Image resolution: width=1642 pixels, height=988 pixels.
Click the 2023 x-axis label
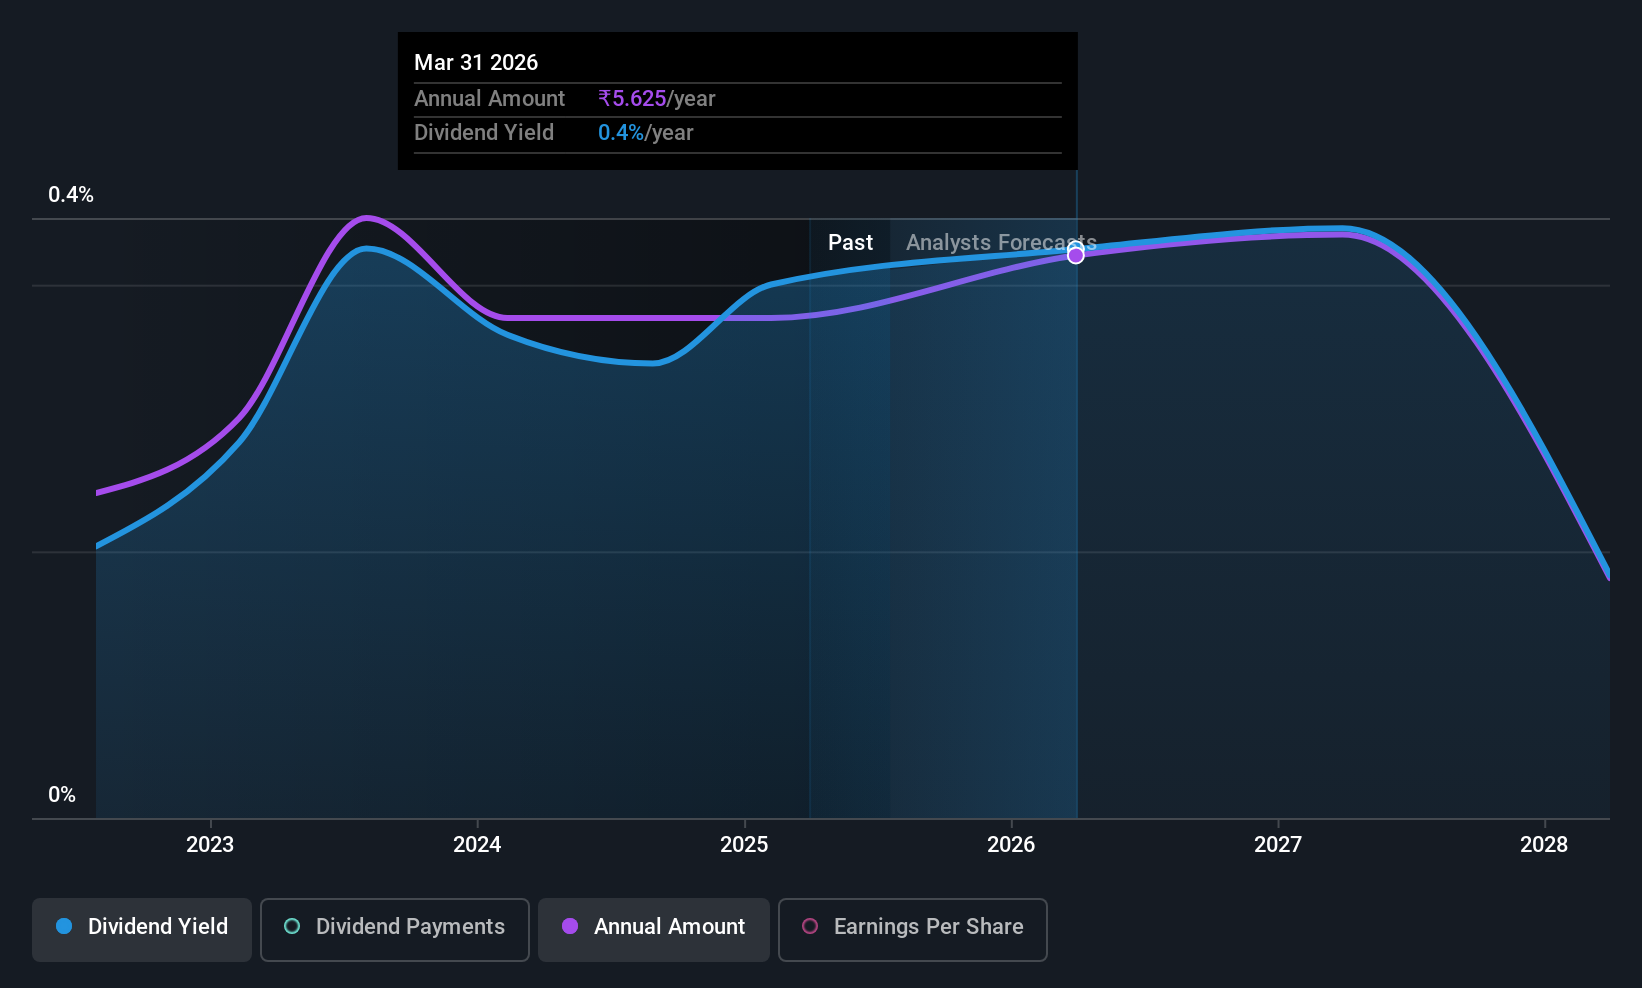click(210, 845)
